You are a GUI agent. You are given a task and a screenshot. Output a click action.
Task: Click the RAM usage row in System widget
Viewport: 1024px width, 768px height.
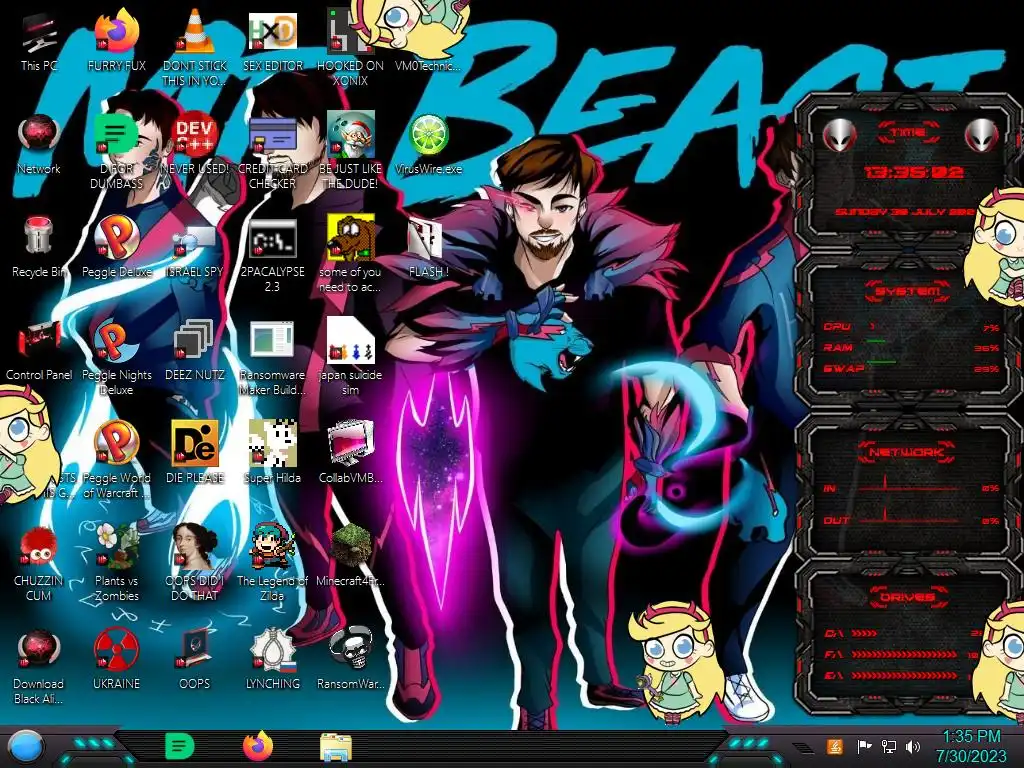click(x=911, y=347)
